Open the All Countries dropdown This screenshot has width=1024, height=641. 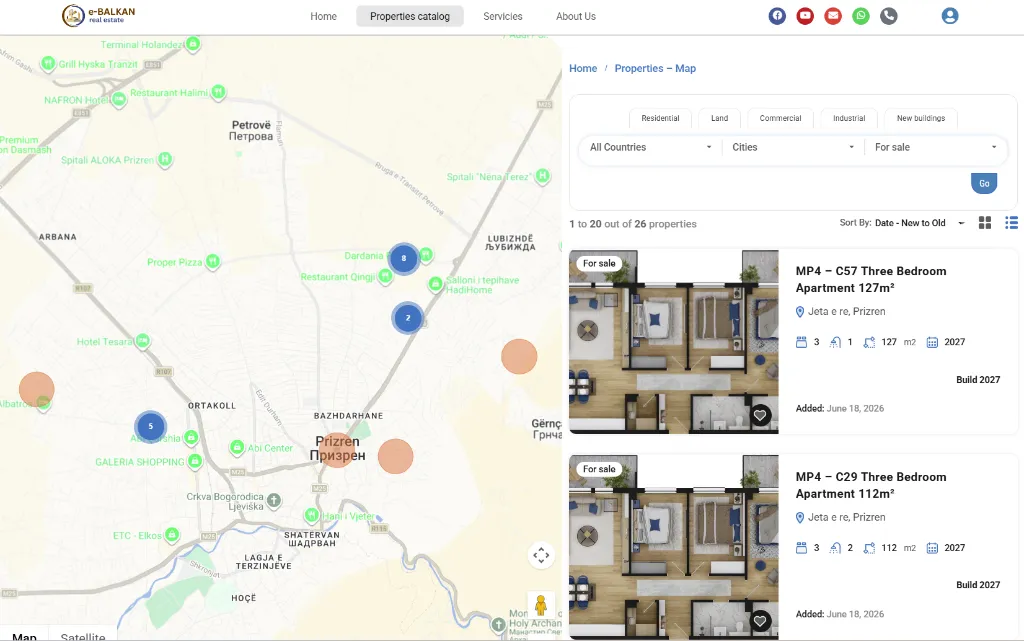650,147
